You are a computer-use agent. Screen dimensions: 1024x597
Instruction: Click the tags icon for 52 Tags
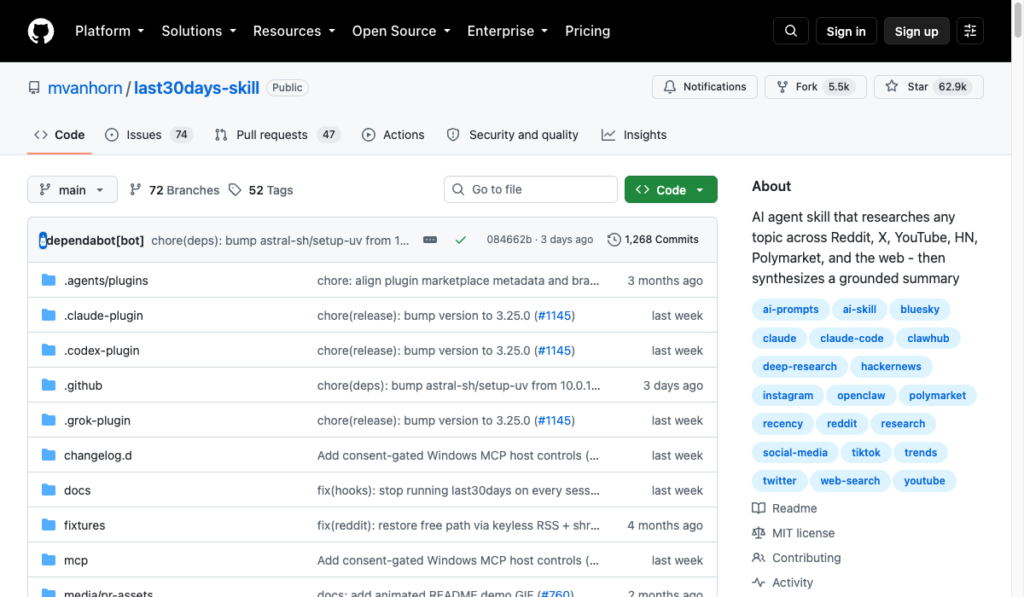pos(235,190)
